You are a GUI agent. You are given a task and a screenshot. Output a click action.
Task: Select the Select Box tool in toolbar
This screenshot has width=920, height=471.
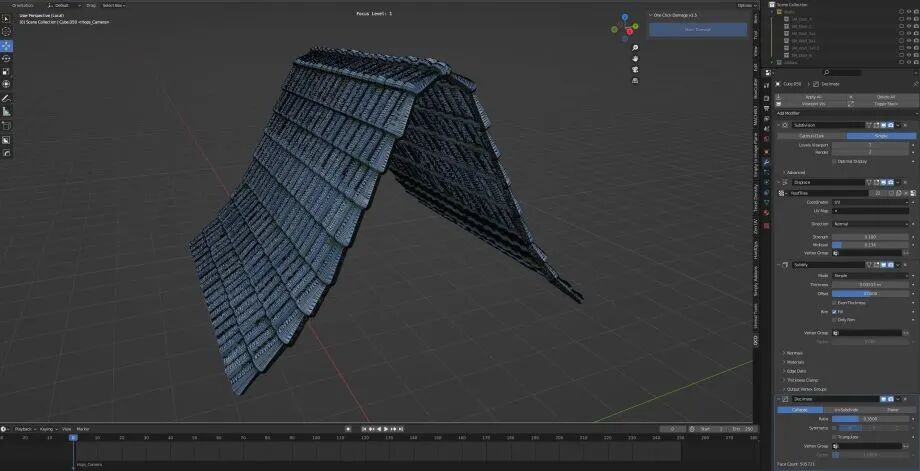coord(6,19)
